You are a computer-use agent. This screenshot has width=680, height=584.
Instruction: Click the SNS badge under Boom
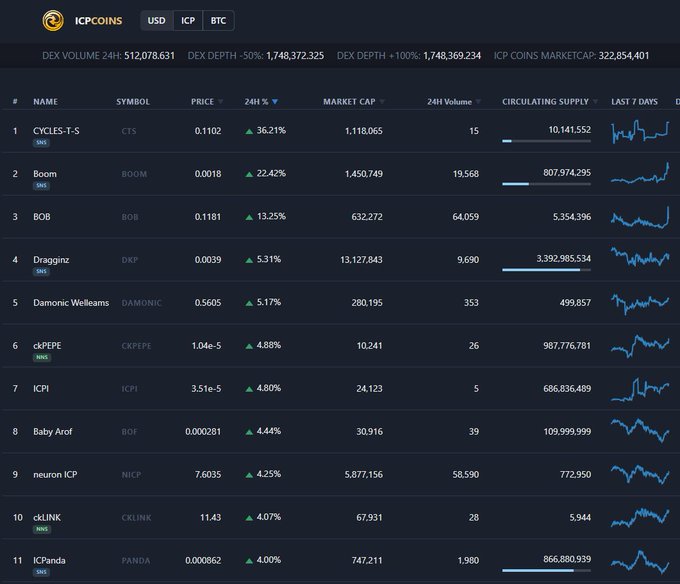(x=41, y=186)
